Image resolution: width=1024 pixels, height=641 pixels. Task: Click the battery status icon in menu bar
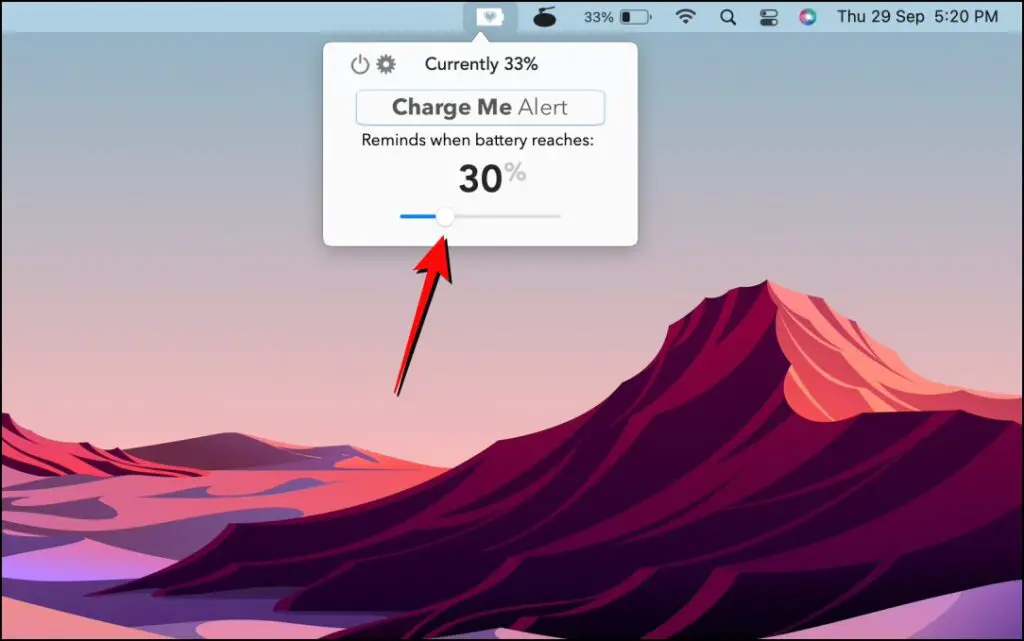(x=635, y=17)
